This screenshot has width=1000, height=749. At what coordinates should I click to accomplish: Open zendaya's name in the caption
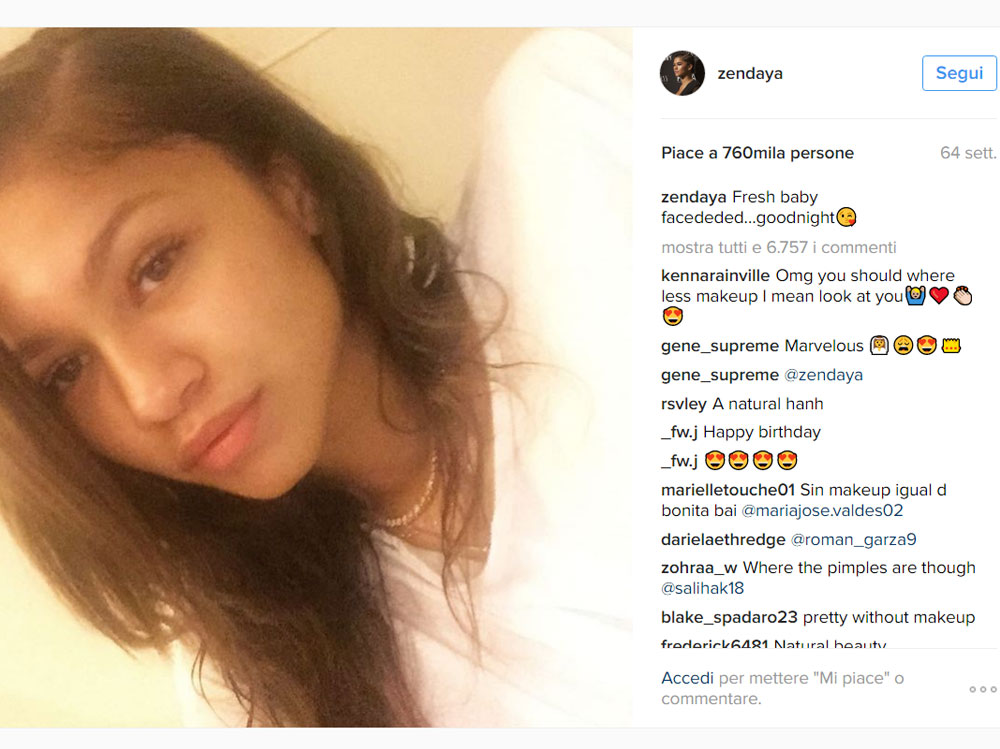693,197
